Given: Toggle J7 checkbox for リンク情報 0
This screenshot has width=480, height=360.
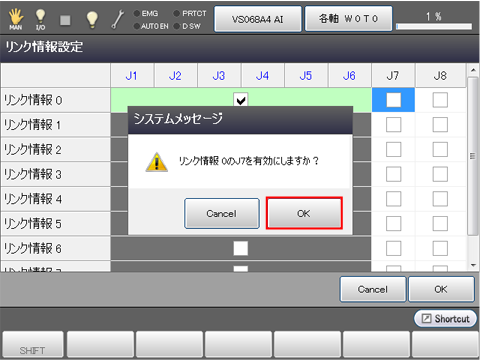Looking at the screenshot, I should 393,100.
